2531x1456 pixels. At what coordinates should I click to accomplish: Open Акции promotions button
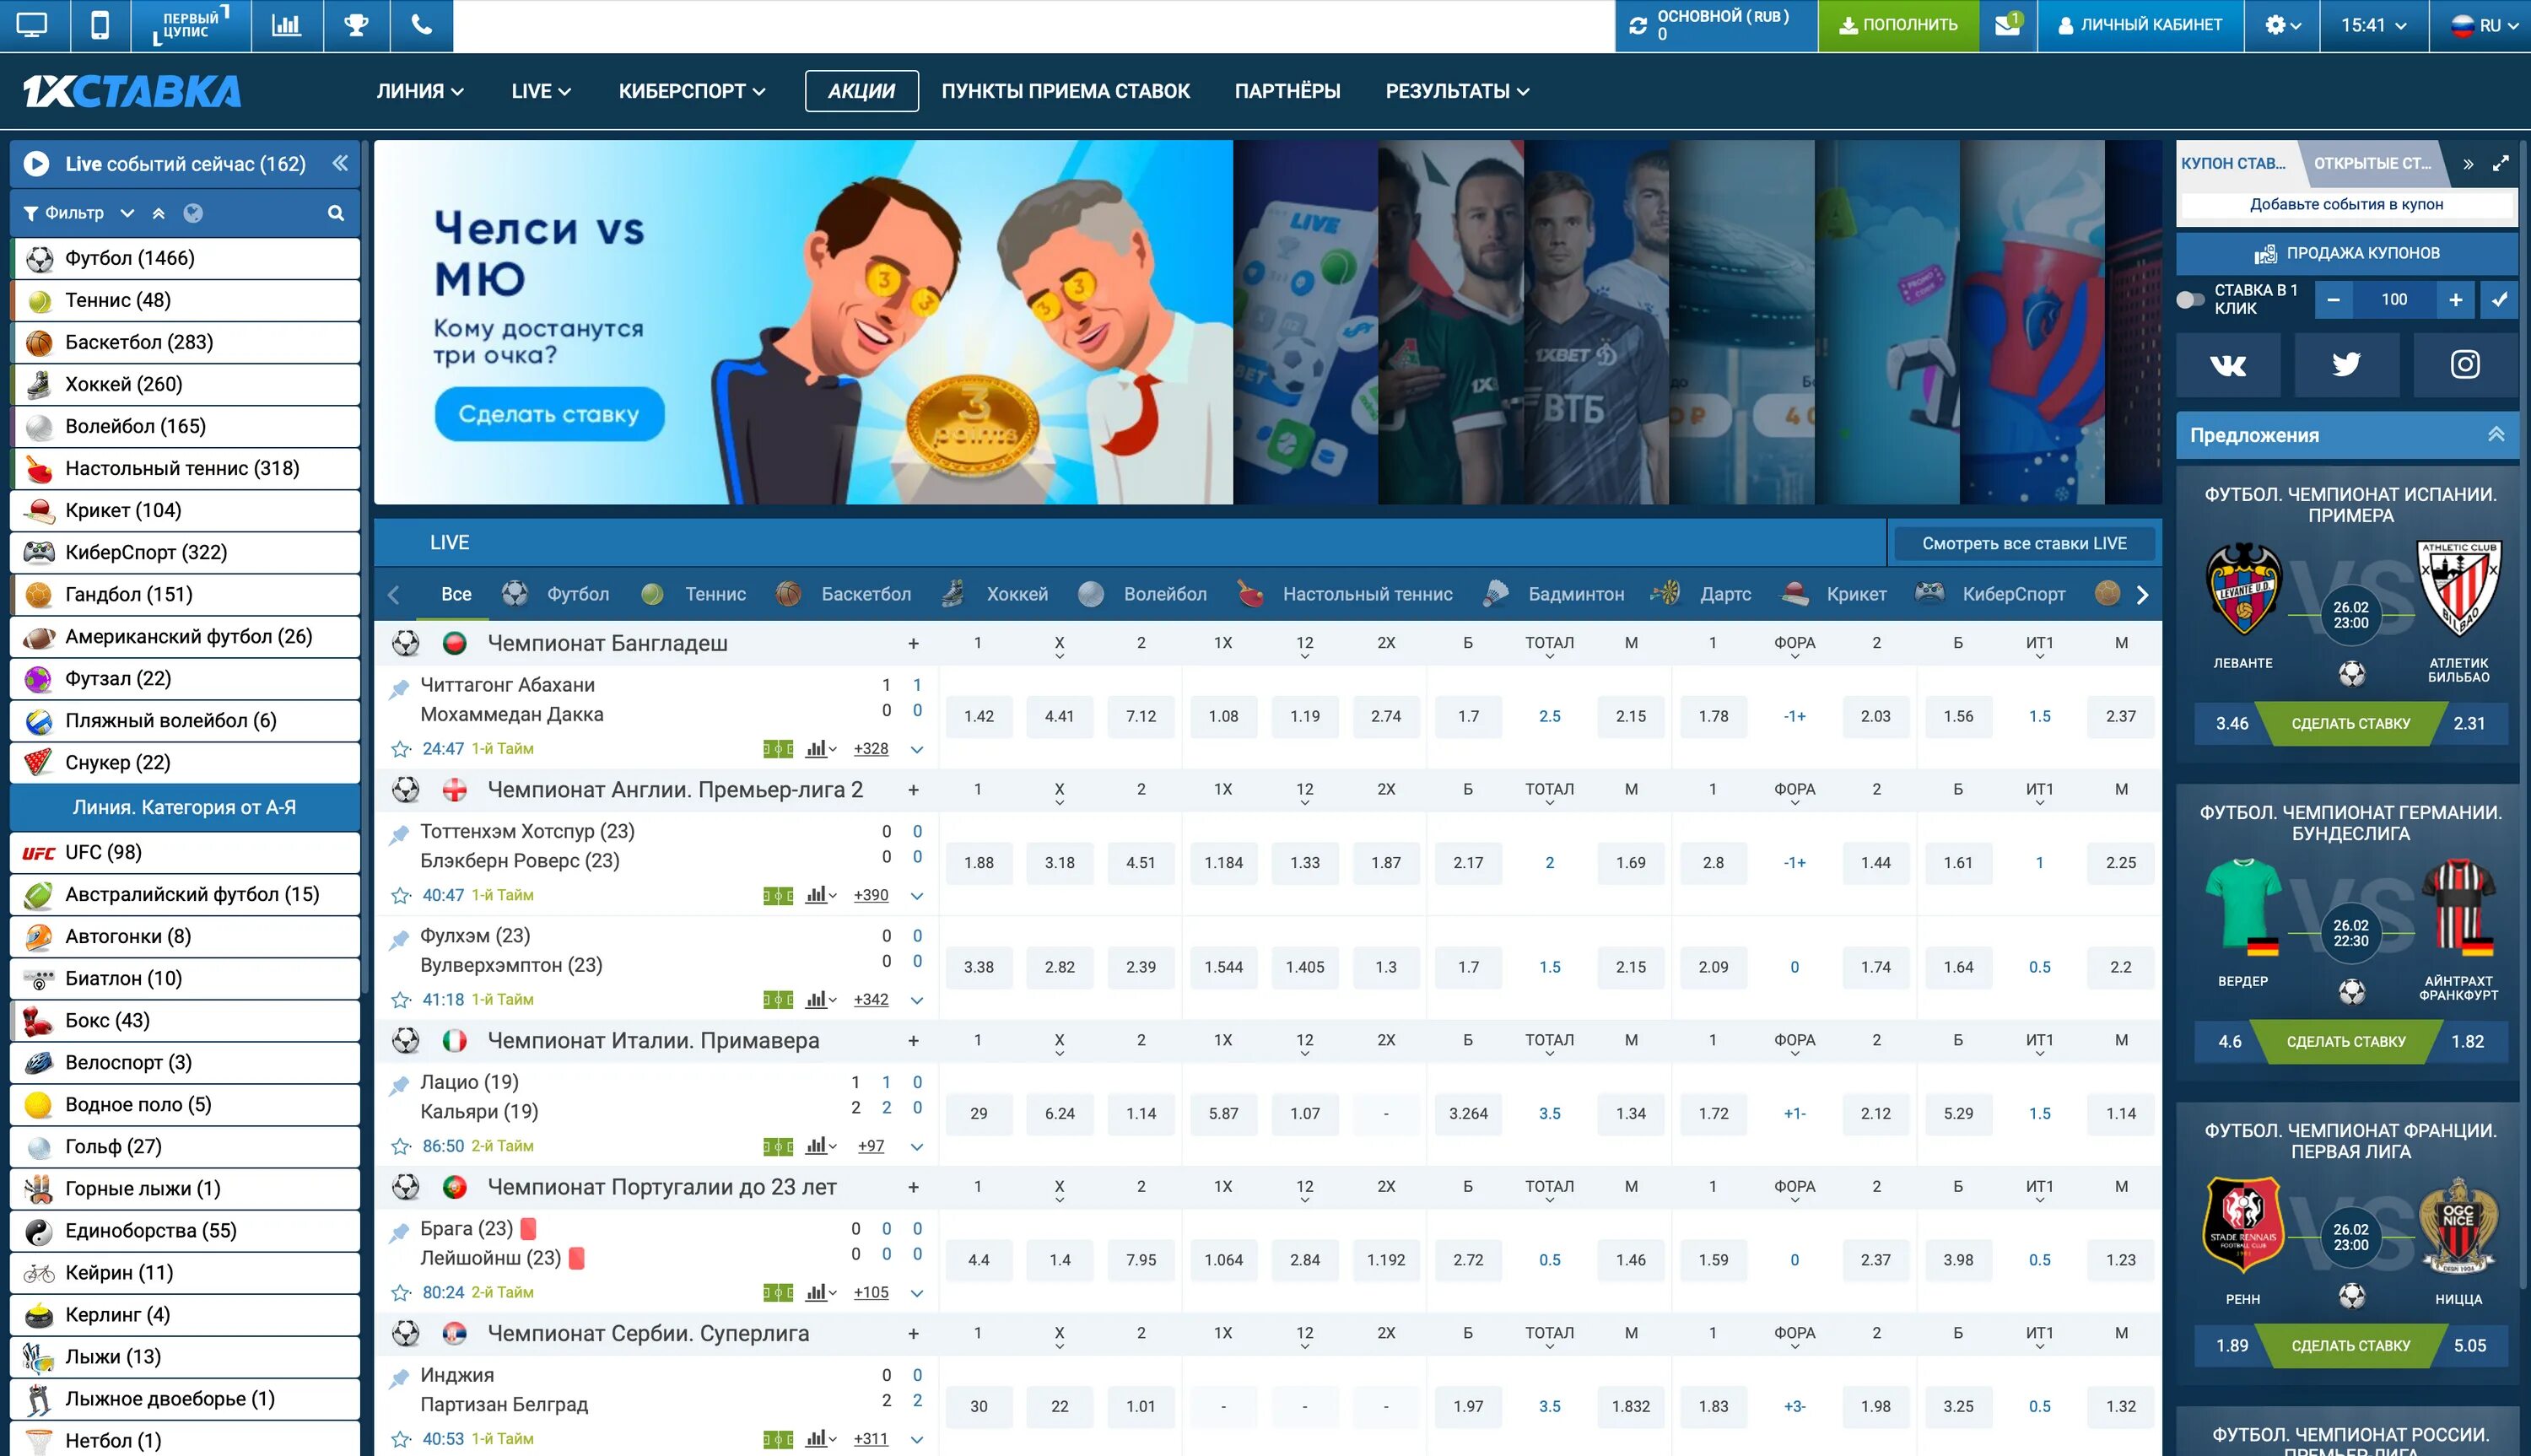click(862, 91)
